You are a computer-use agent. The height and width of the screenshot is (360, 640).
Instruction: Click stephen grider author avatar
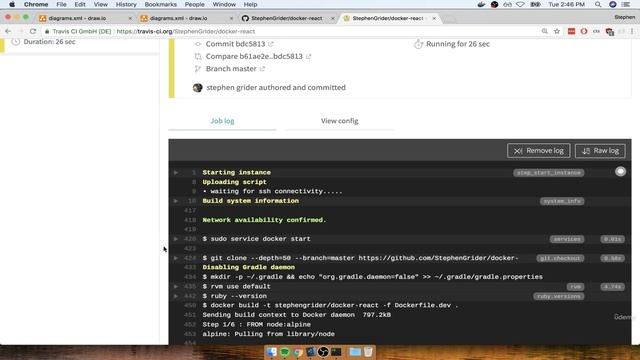coord(198,87)
